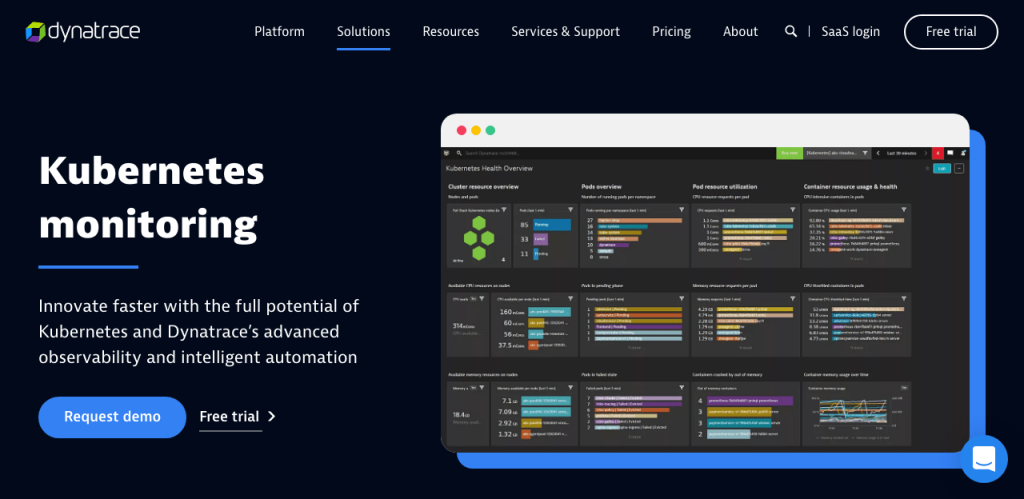This screenshot has height=499, width=1024.
Task: Click filter icon on Failed pods tile
Action: click(680, 386)
